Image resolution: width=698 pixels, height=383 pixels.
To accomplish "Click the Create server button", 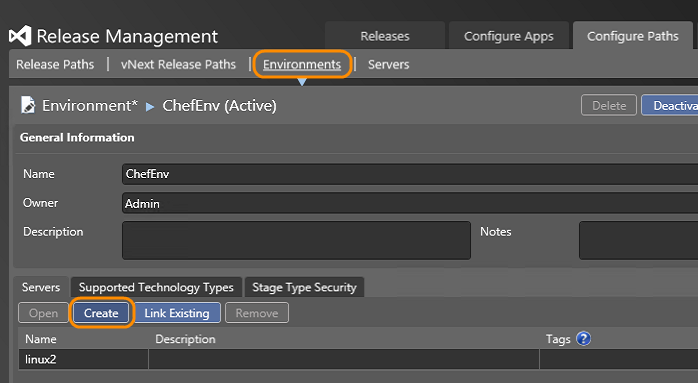I will pos(101,313).
